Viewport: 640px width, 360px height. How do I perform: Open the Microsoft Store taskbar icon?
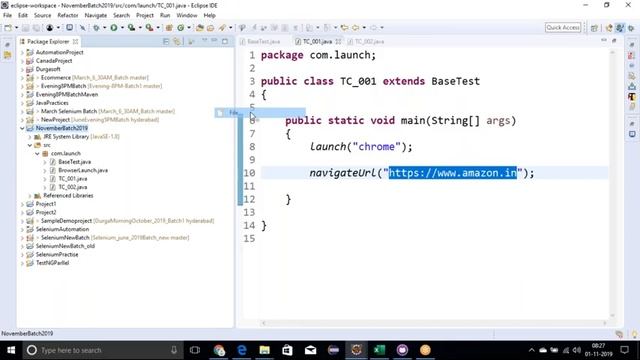tap(287, 350)
